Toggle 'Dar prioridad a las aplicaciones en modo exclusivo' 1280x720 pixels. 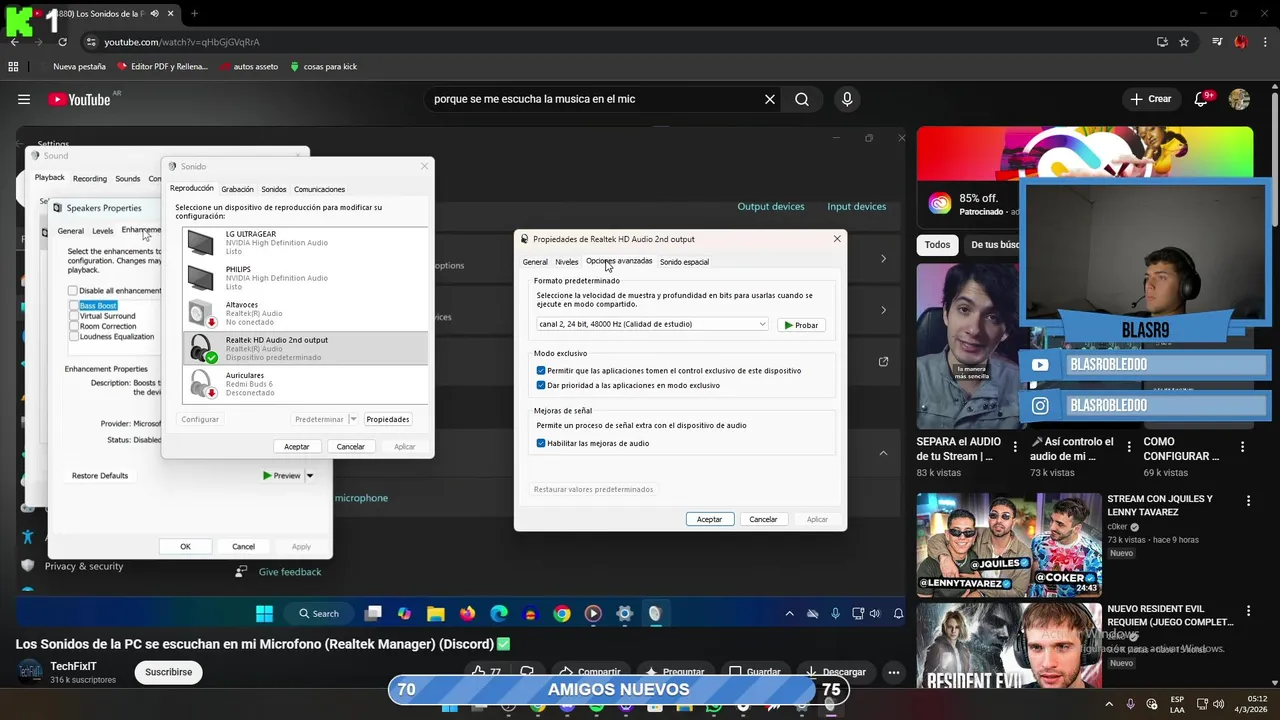(541, 385)
